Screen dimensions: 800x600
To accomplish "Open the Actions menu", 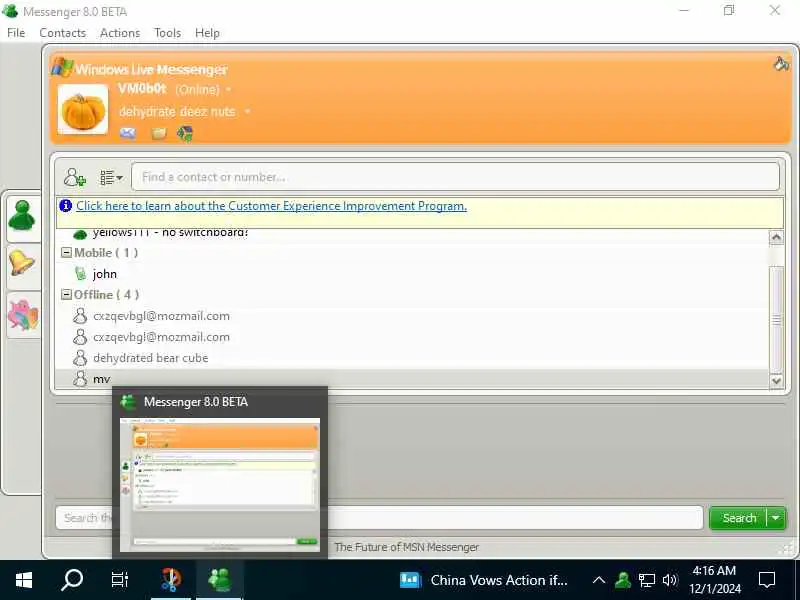I will point(120,33).
